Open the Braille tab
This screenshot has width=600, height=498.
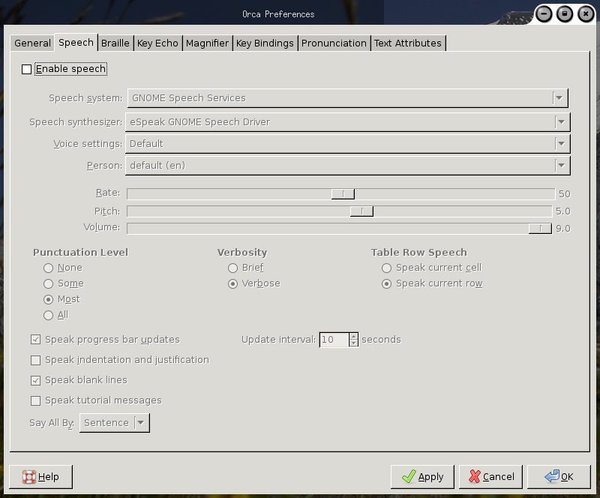point(115,43)
